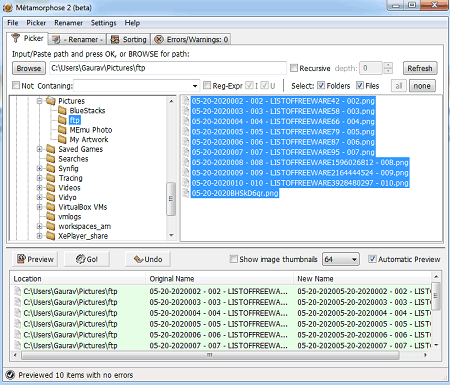This screenshot has height=385, width=450.
Task: Enable the Recursive checkbox
Action: coord(294,68)
